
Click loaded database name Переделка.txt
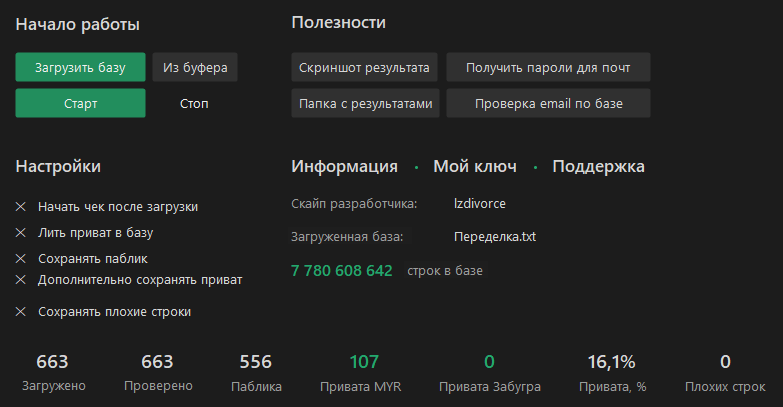pyautogui.click(x=495, y=237)
